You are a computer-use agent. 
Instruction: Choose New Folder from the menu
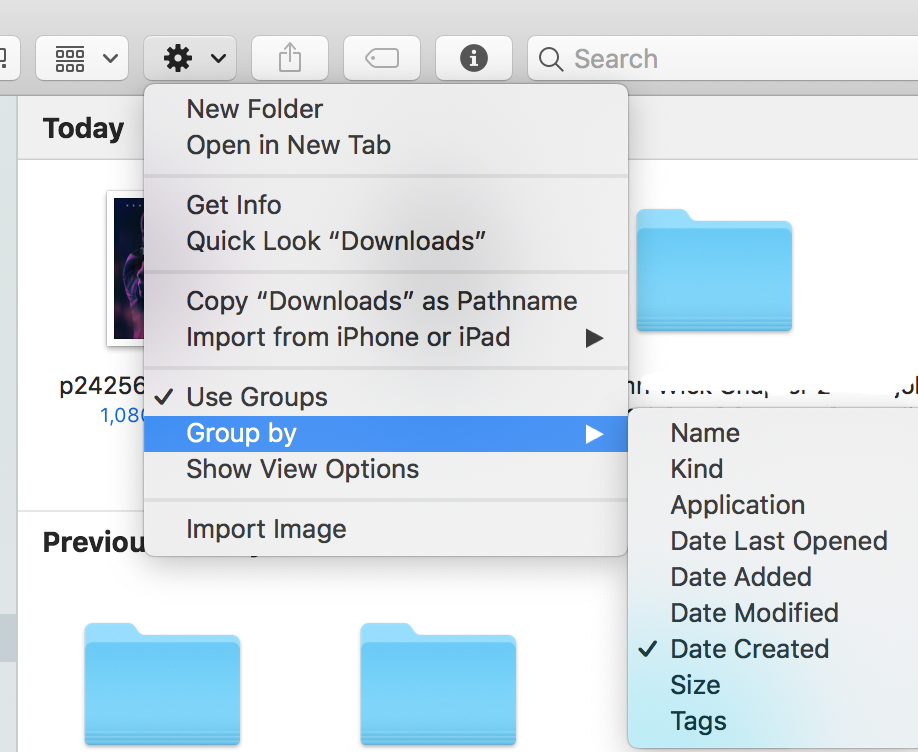(x=386, y=109)
